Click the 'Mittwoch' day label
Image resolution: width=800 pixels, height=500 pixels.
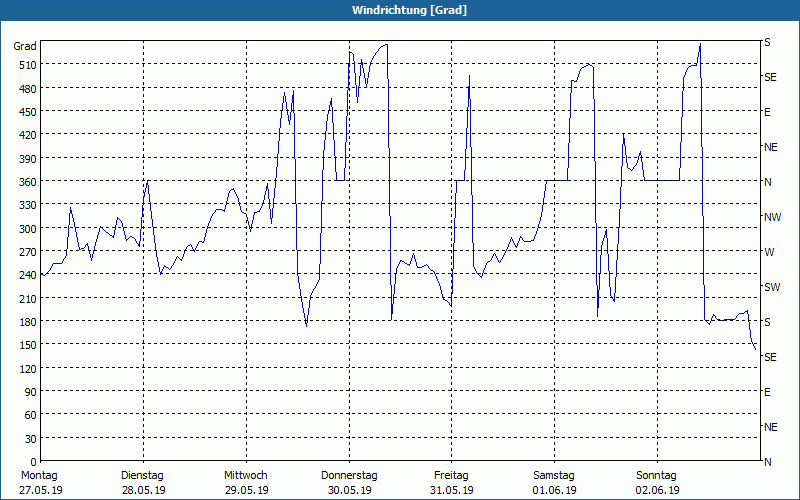[x=246, y=476]
